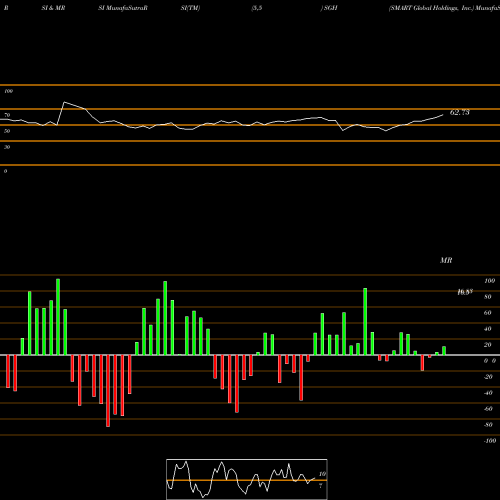Click the -100 label on the MR axis
The height and width of the screenshot is (500, 500).
(490, 441)
